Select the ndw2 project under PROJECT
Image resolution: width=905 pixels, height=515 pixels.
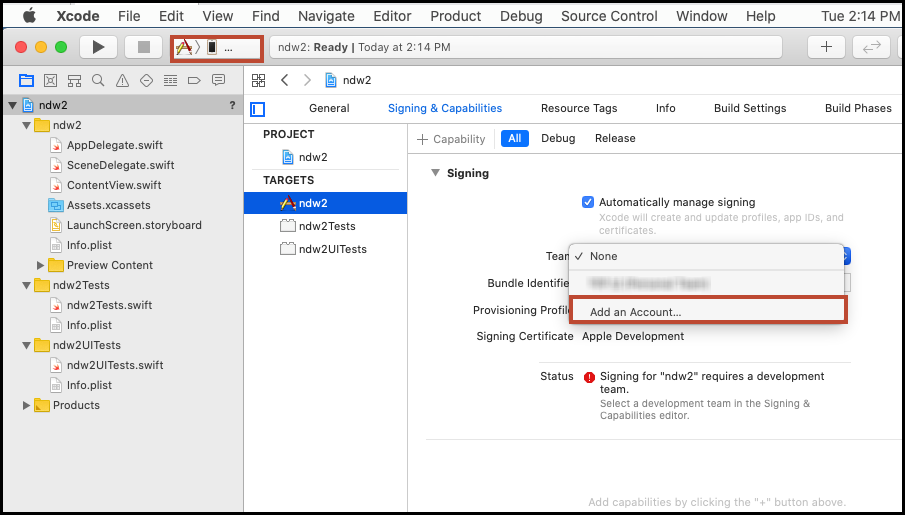313,157
